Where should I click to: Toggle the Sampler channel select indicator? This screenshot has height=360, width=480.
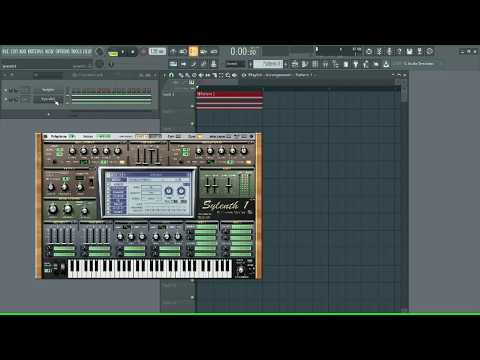tap(68, 90)
